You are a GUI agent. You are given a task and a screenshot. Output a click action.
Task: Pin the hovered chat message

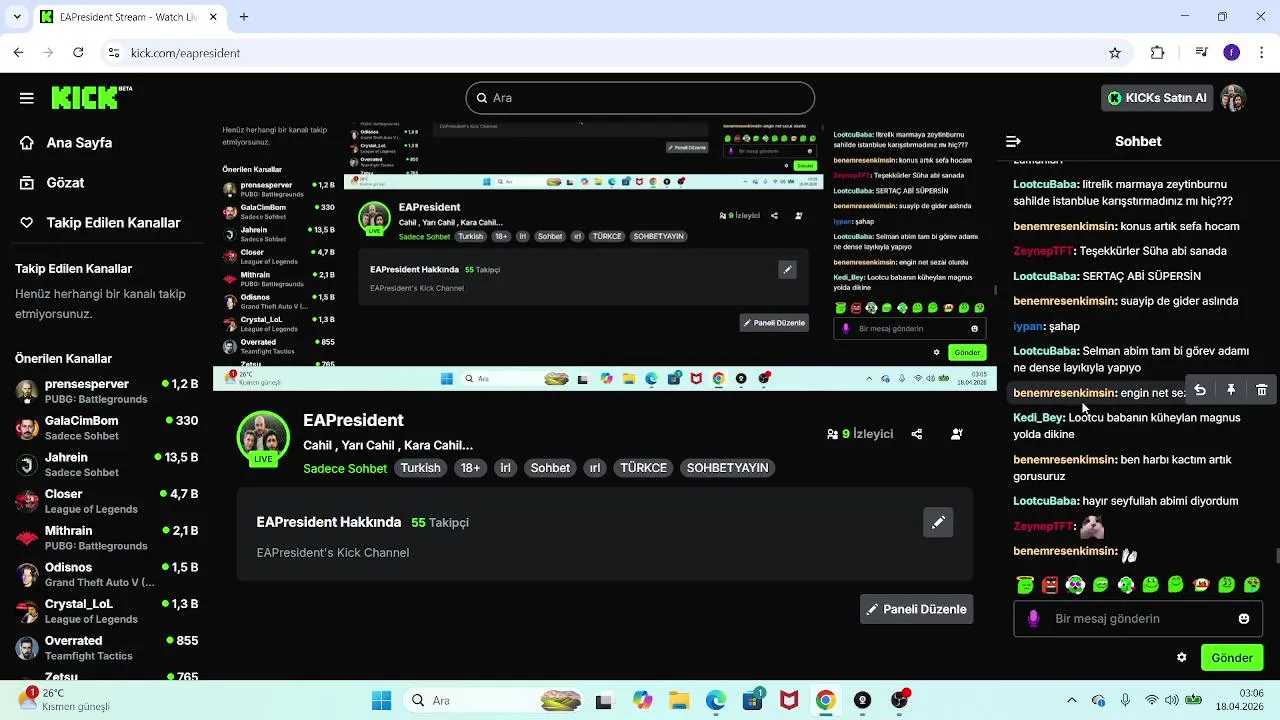point(1231,390)
